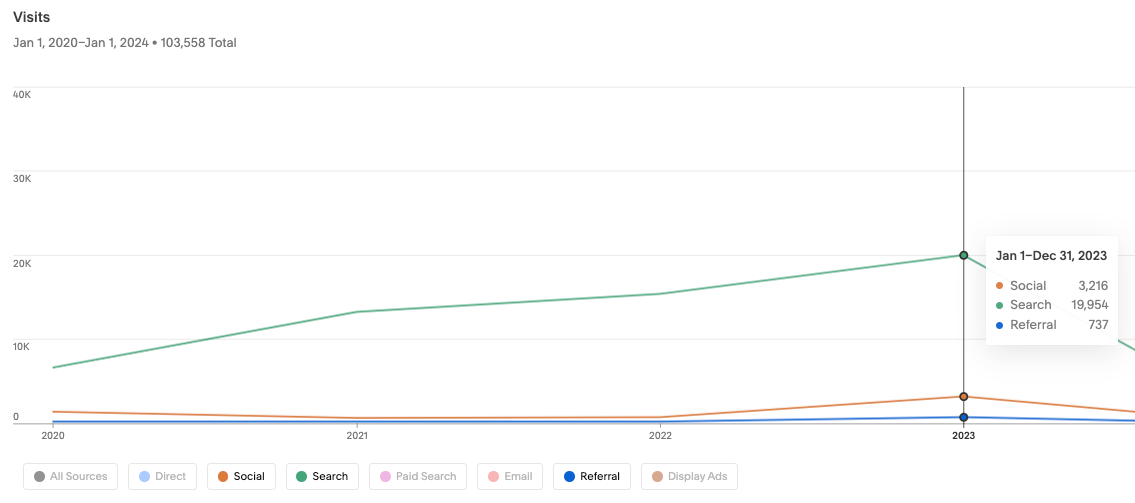Toggle the Search series legend button
The width and height of the screenshot is (1135, 503).
(x=321, y=476)
